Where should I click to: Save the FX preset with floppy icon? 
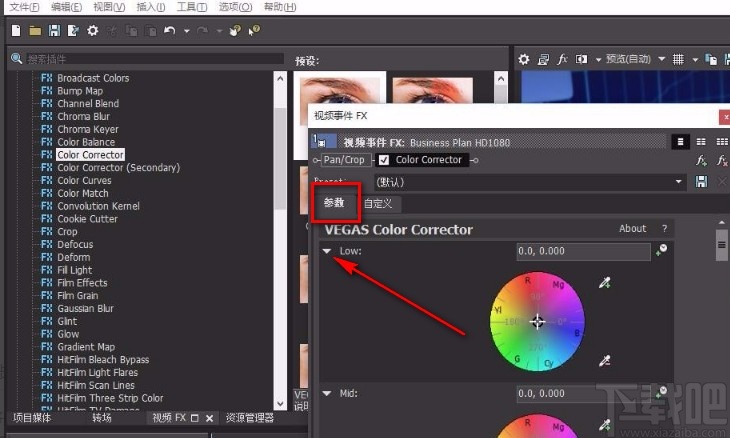[x=701, y=182]
